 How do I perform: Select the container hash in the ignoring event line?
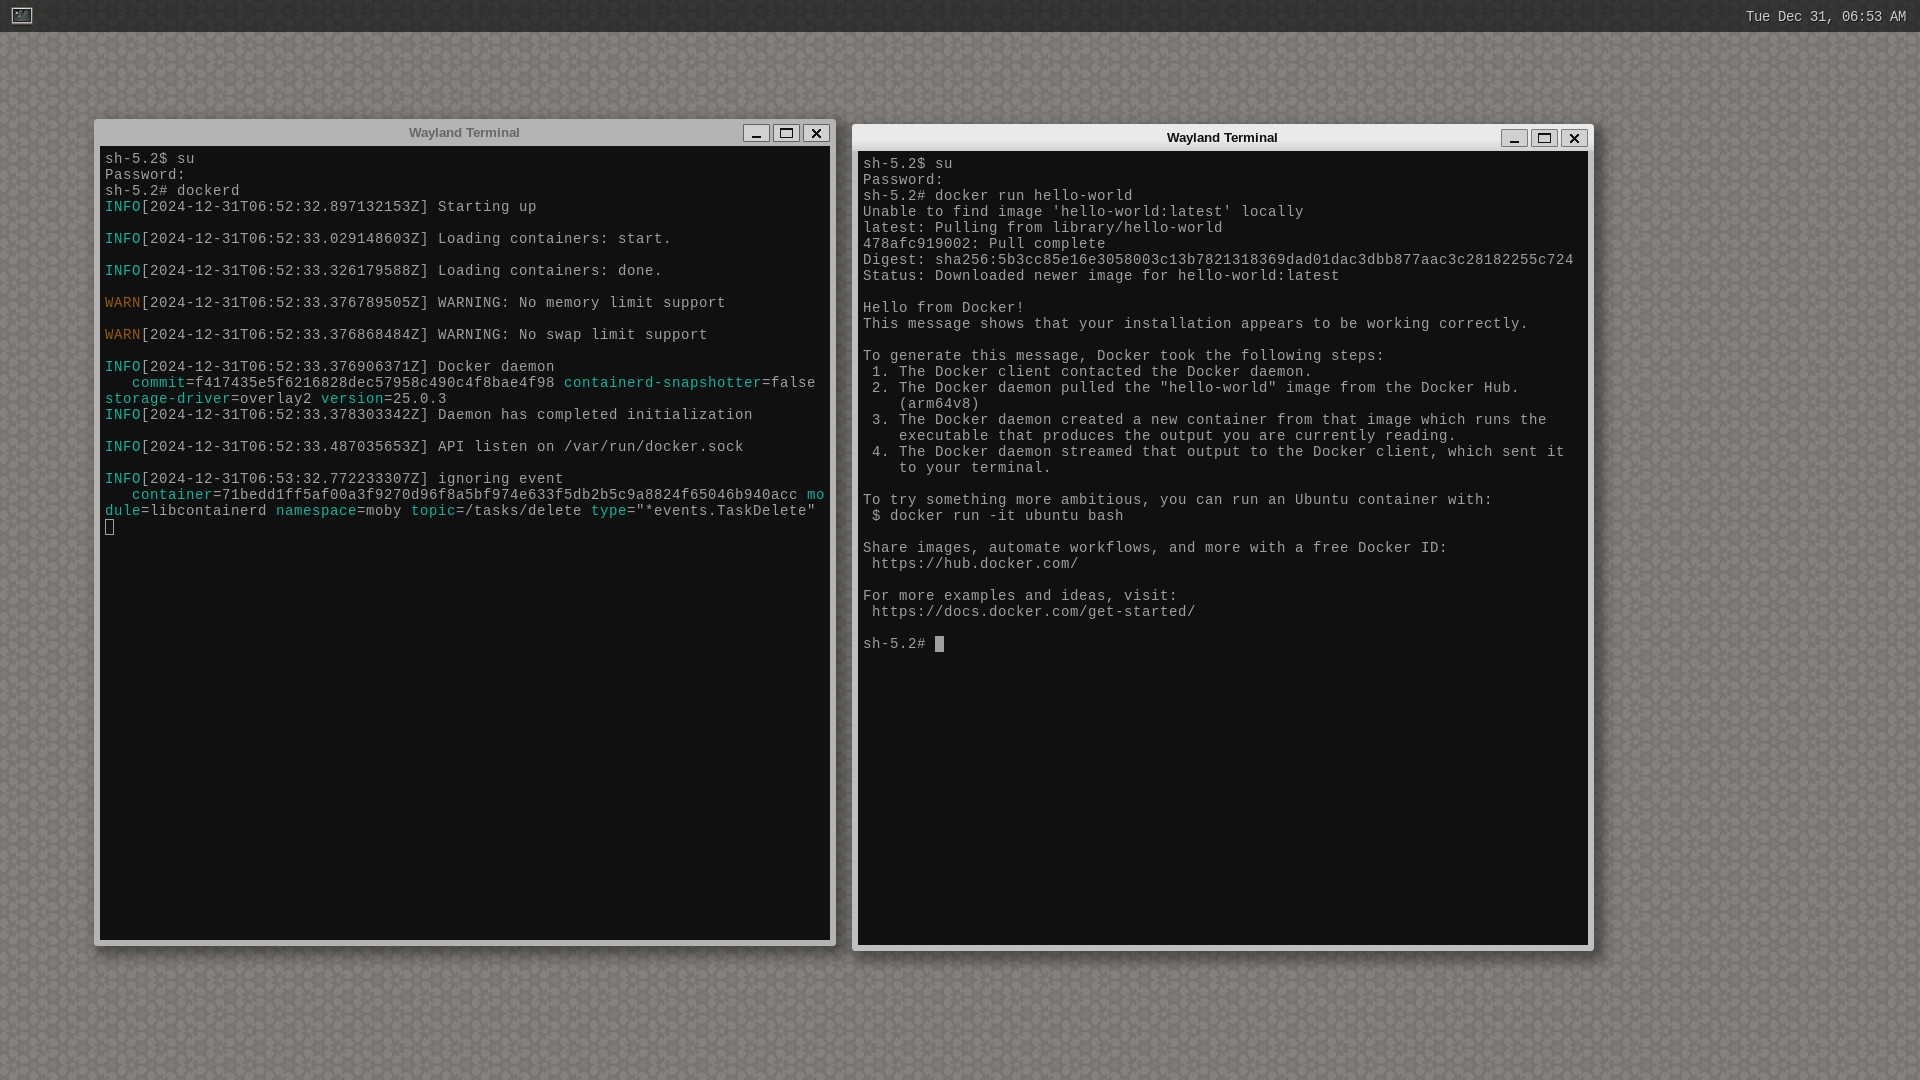click(x=505, y=495)
